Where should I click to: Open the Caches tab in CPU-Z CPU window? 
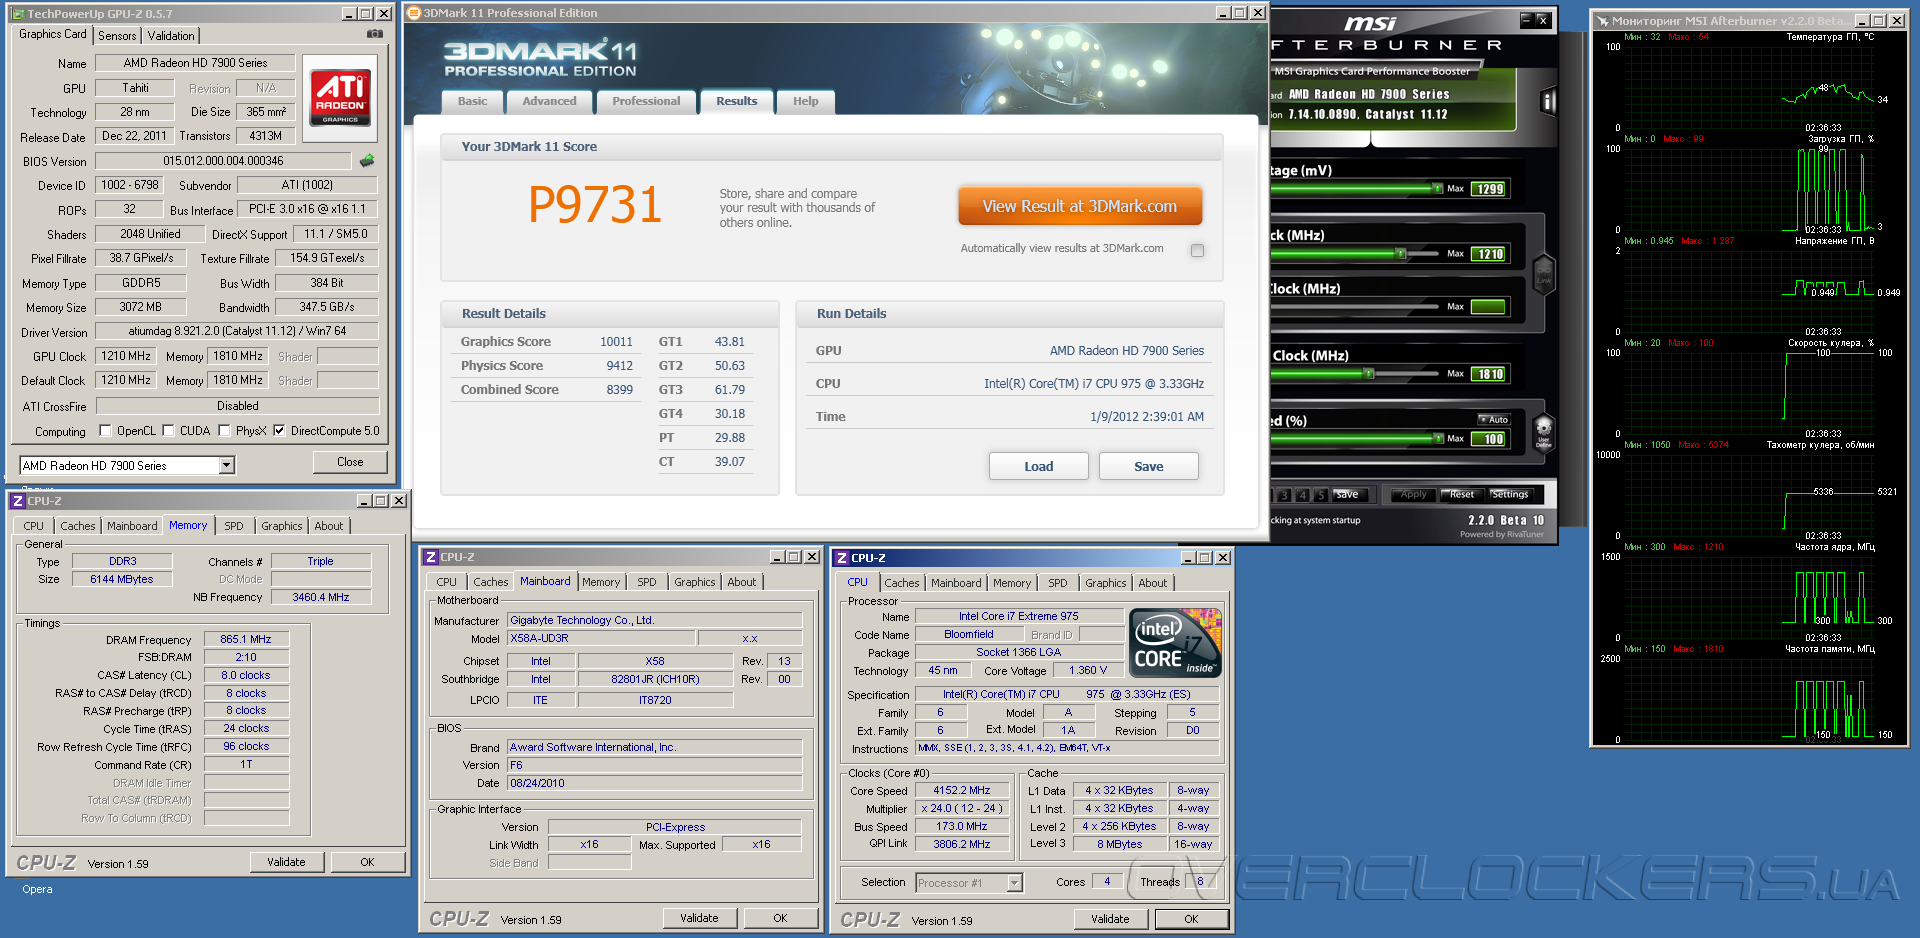pos(902,583)
